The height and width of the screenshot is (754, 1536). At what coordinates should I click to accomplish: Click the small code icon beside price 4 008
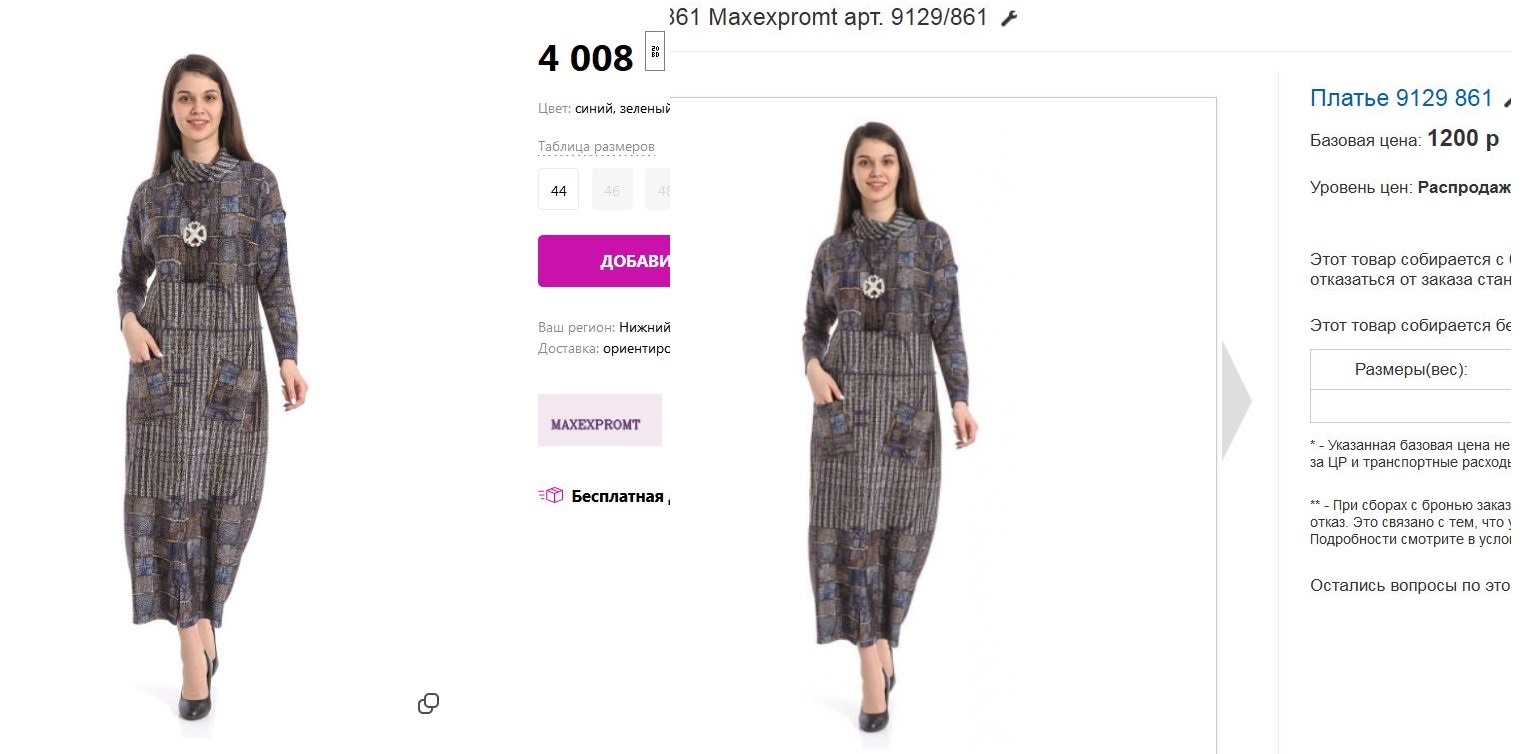tap(655, 51)
